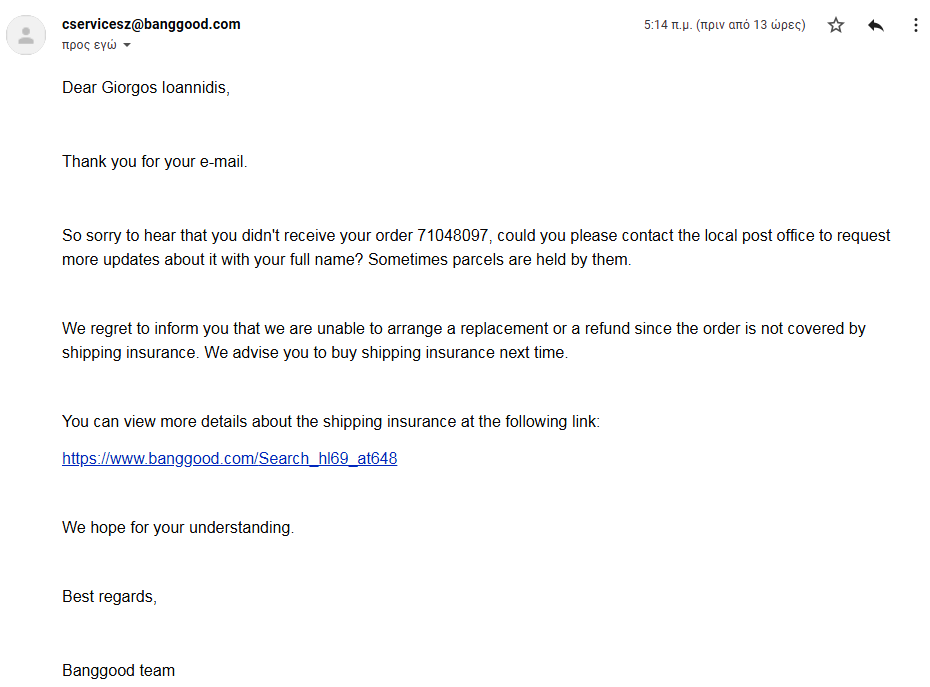Open the three-dot more options menu
Viewport: 930px width, 687px height.
[x=915, y=25]
